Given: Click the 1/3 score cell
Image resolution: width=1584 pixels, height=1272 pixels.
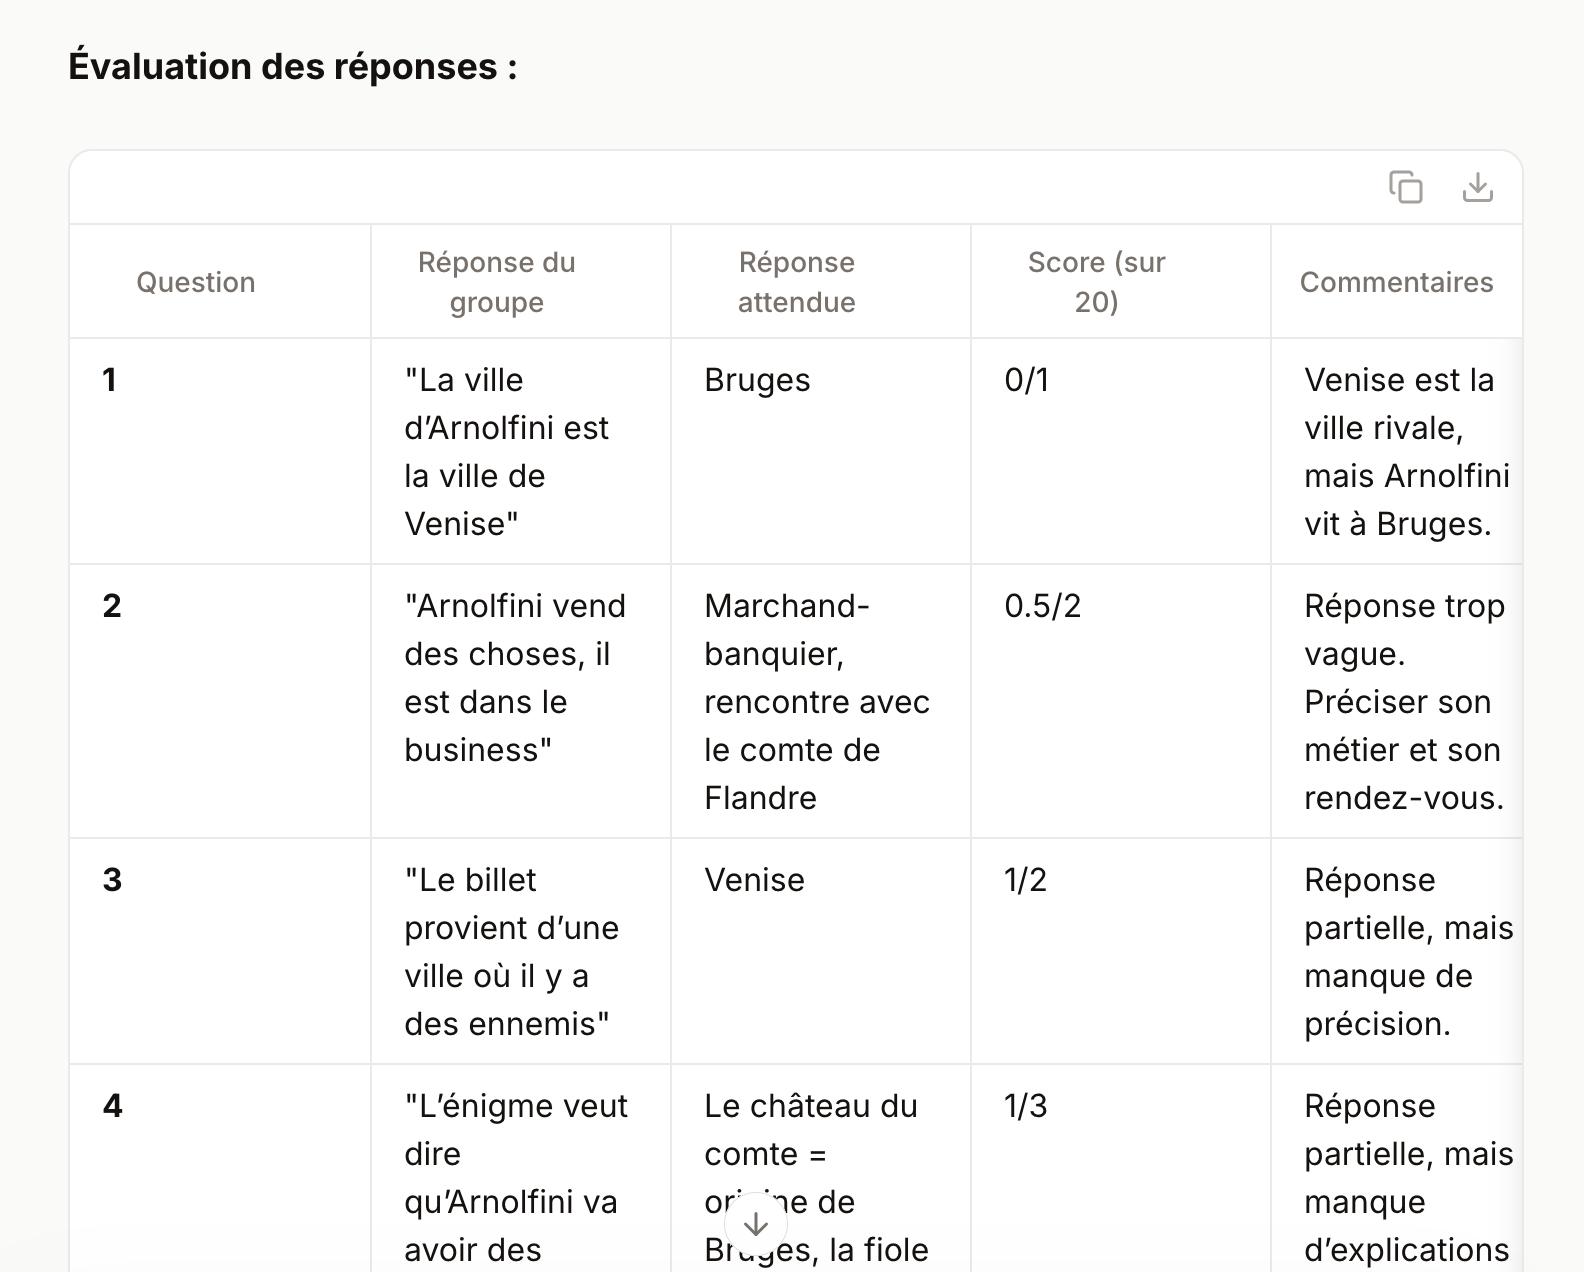Looking at the screenshot, I should pos(1025,1106).
